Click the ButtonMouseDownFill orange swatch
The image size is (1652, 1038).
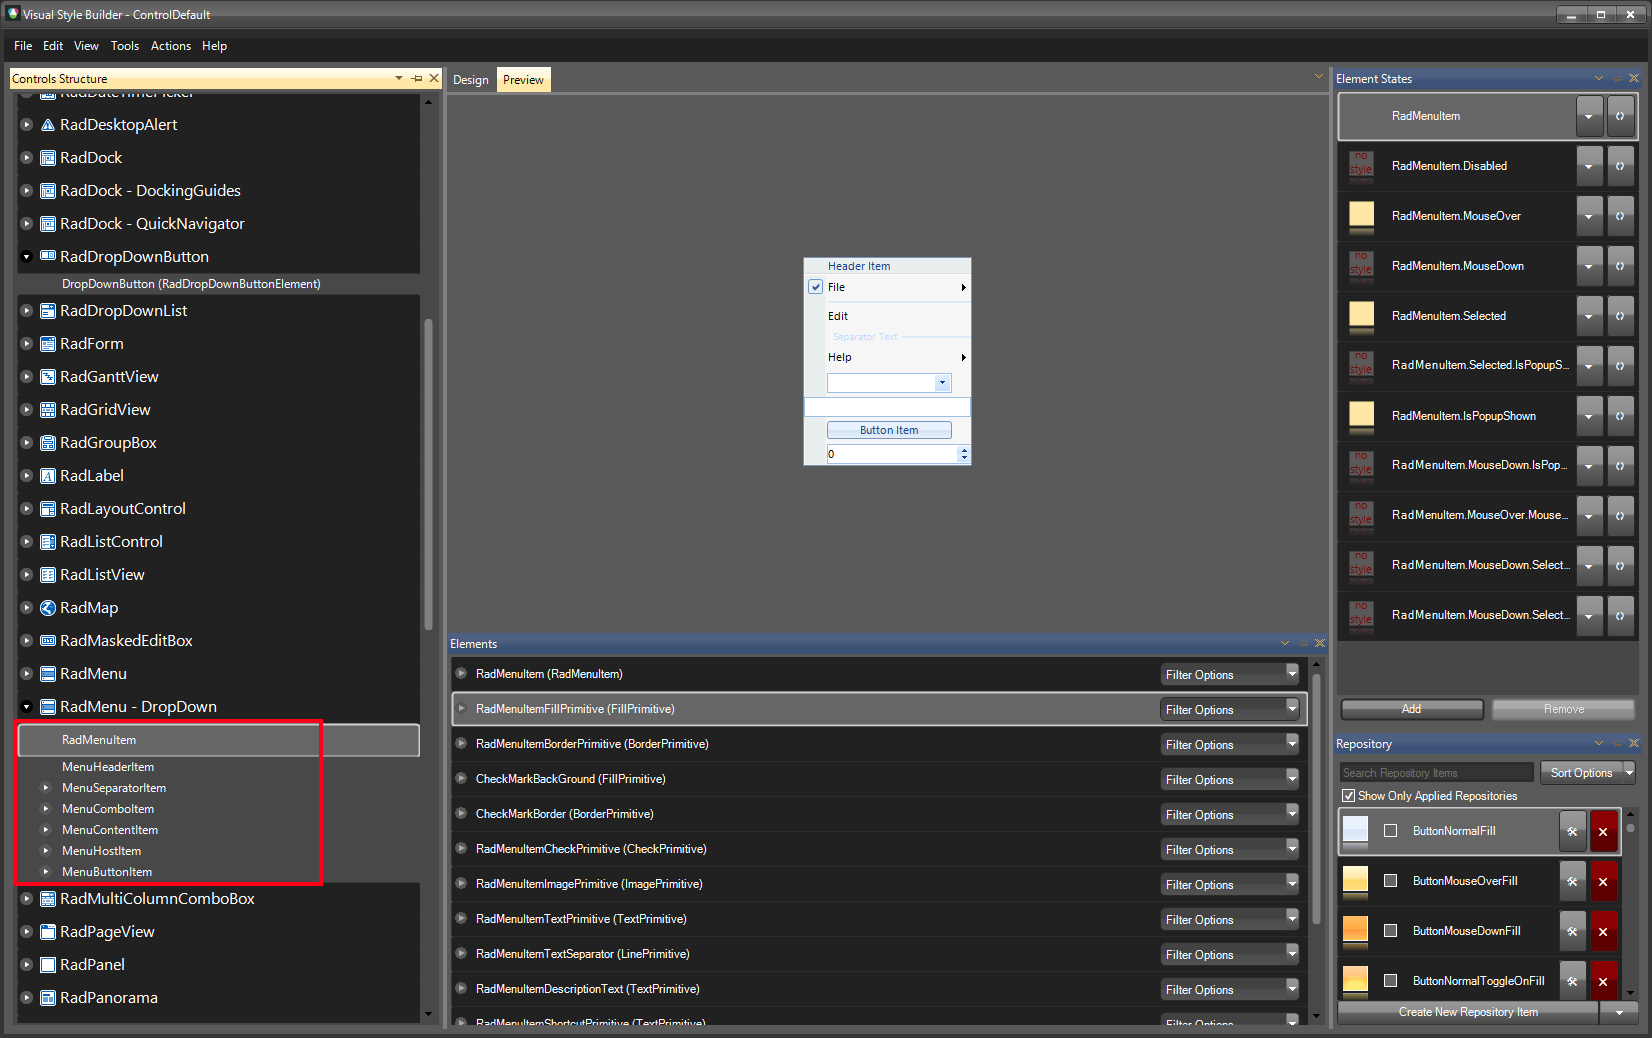(1355, 930)
